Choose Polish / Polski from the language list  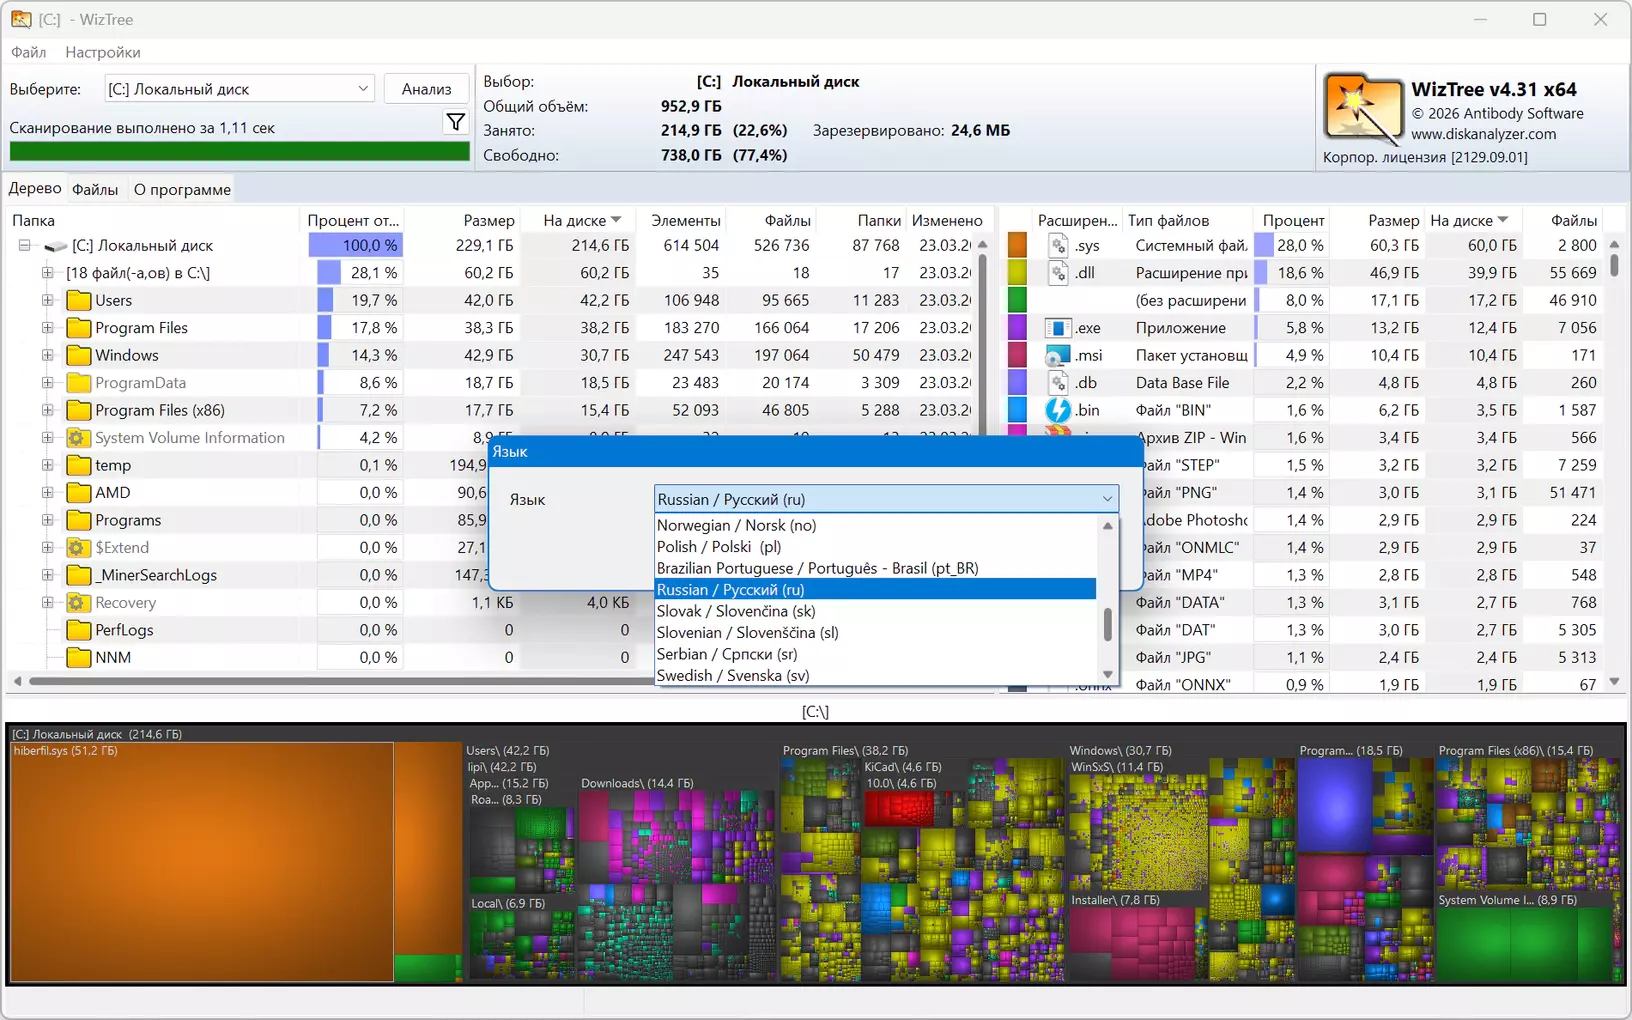pyautogui.click(x=718, y=547)
